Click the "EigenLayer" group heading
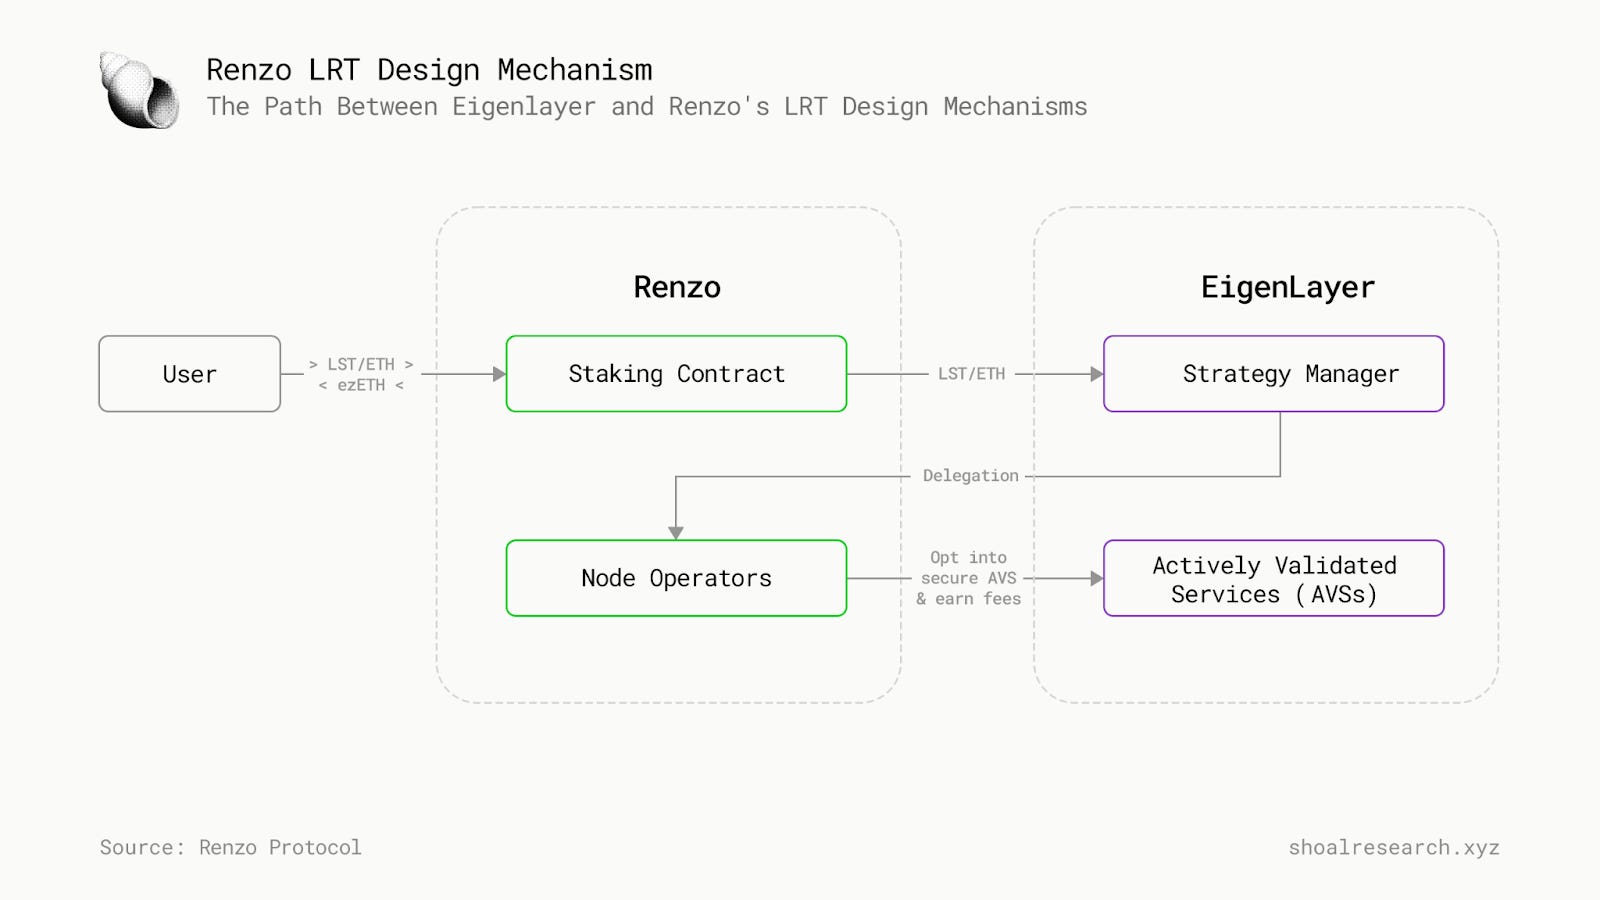This screenshot has height=900, width=1600. coord(1288,288)
